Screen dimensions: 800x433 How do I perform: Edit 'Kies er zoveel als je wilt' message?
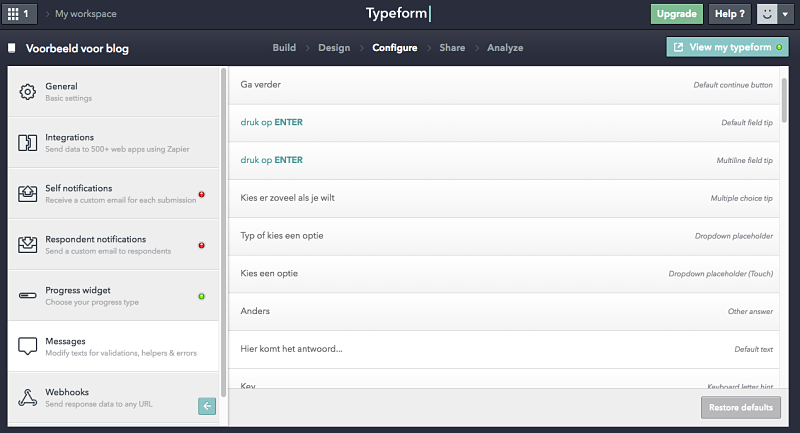[504, 198]
